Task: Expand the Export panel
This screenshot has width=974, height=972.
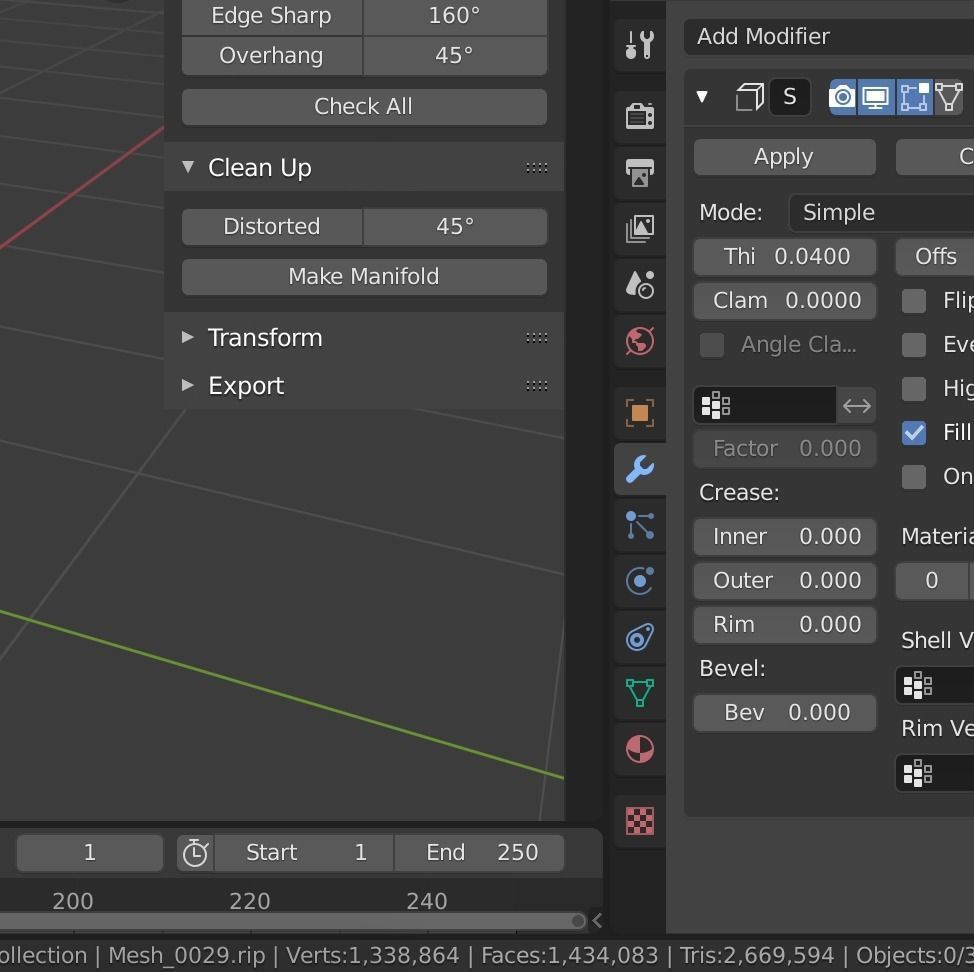Action: (x=188, y=385)
